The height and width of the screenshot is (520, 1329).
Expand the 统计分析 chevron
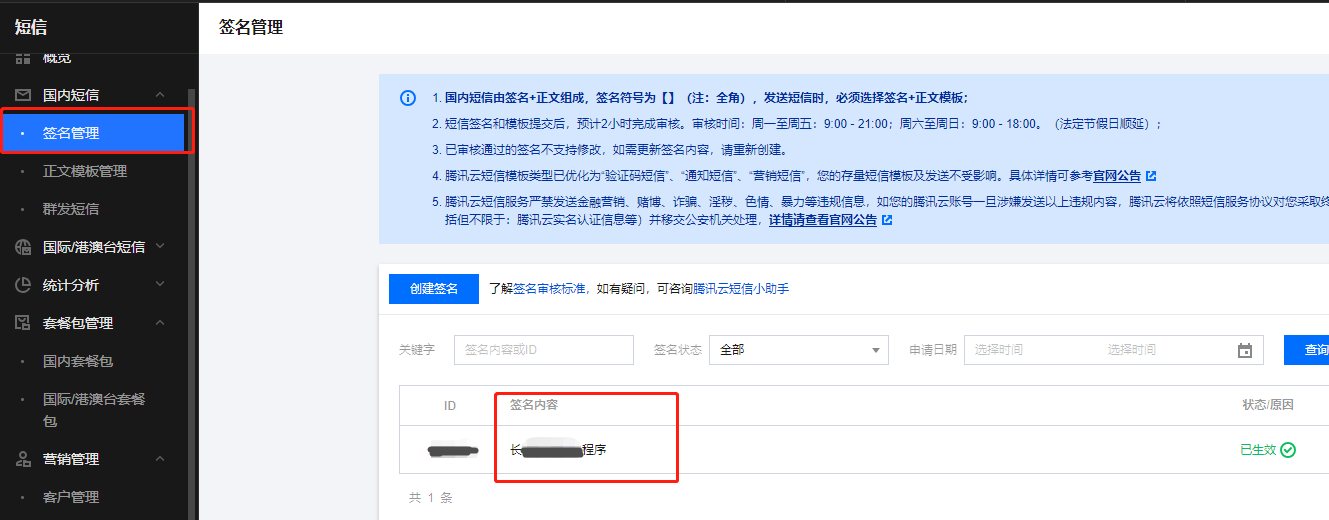tap(160, 285)
